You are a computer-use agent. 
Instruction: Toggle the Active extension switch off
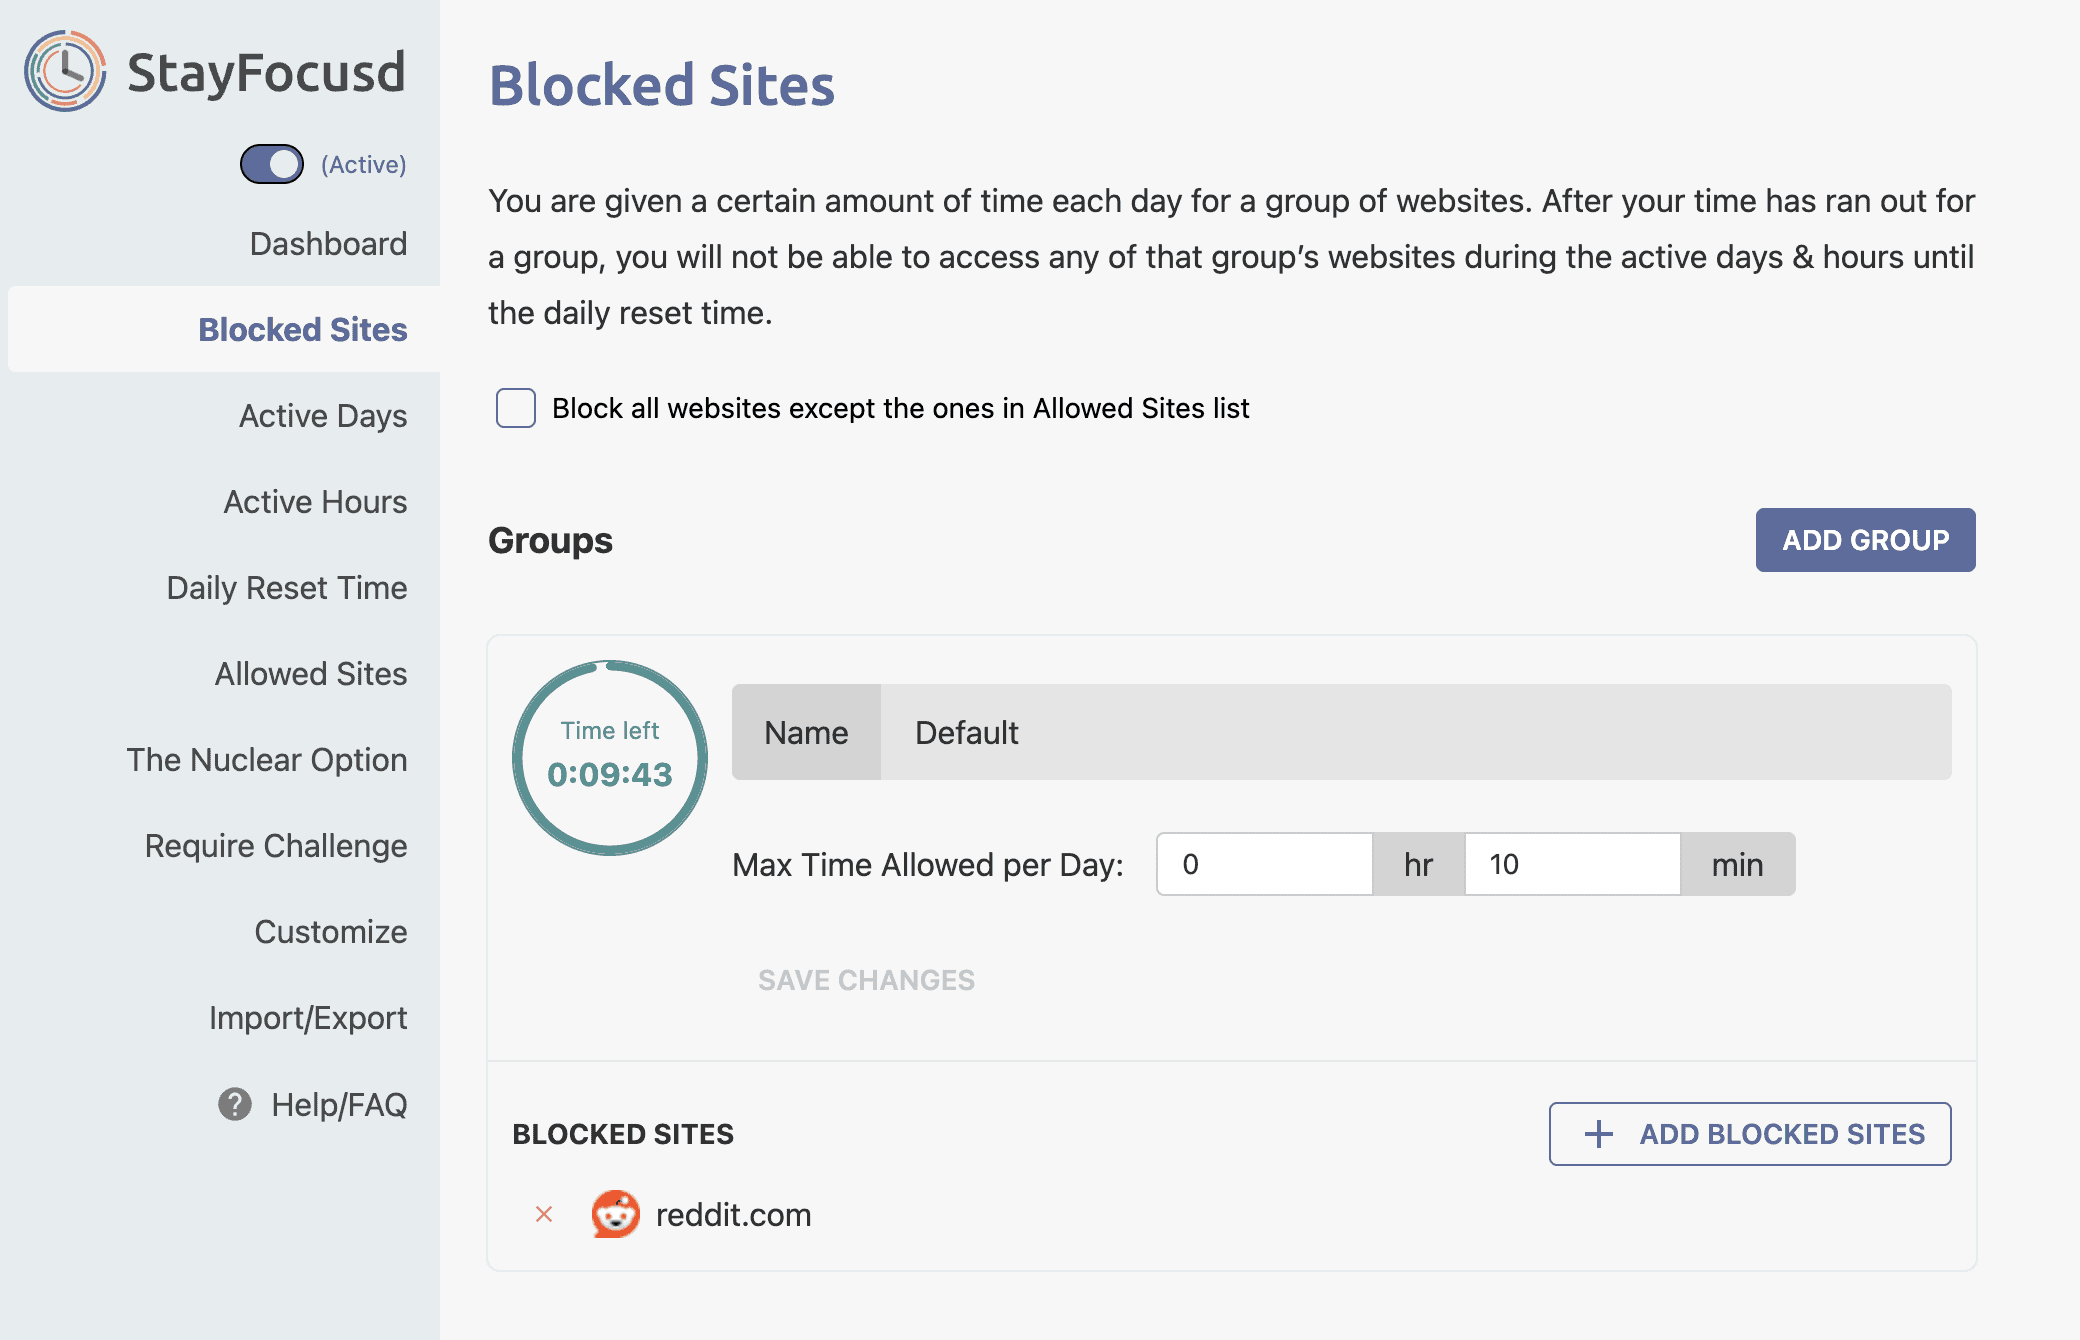click(x=272, y=164)
